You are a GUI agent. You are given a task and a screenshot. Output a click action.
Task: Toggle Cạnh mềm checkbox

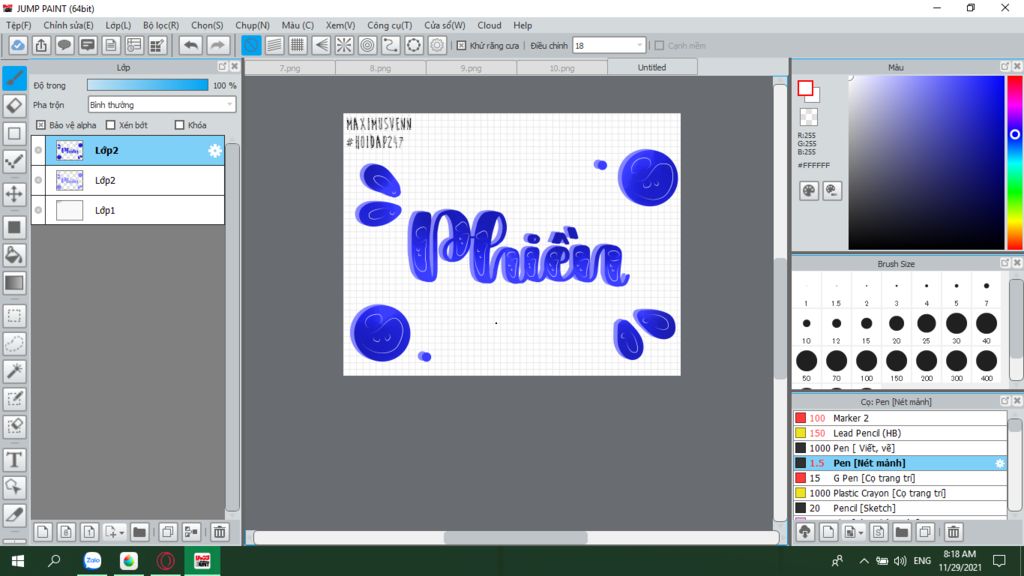[660, 46]
